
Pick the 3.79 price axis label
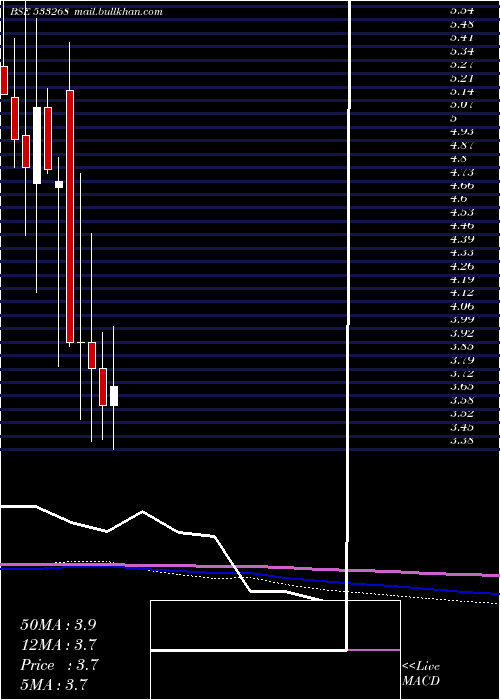(462, 360)
